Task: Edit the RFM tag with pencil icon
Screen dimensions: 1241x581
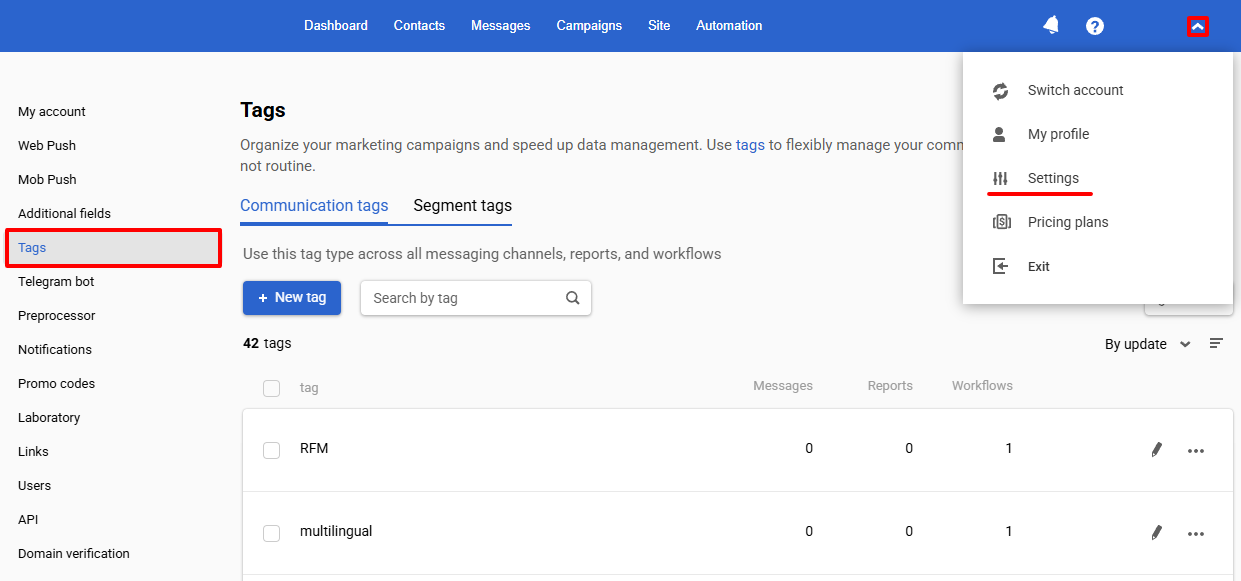Action: 1157,450
